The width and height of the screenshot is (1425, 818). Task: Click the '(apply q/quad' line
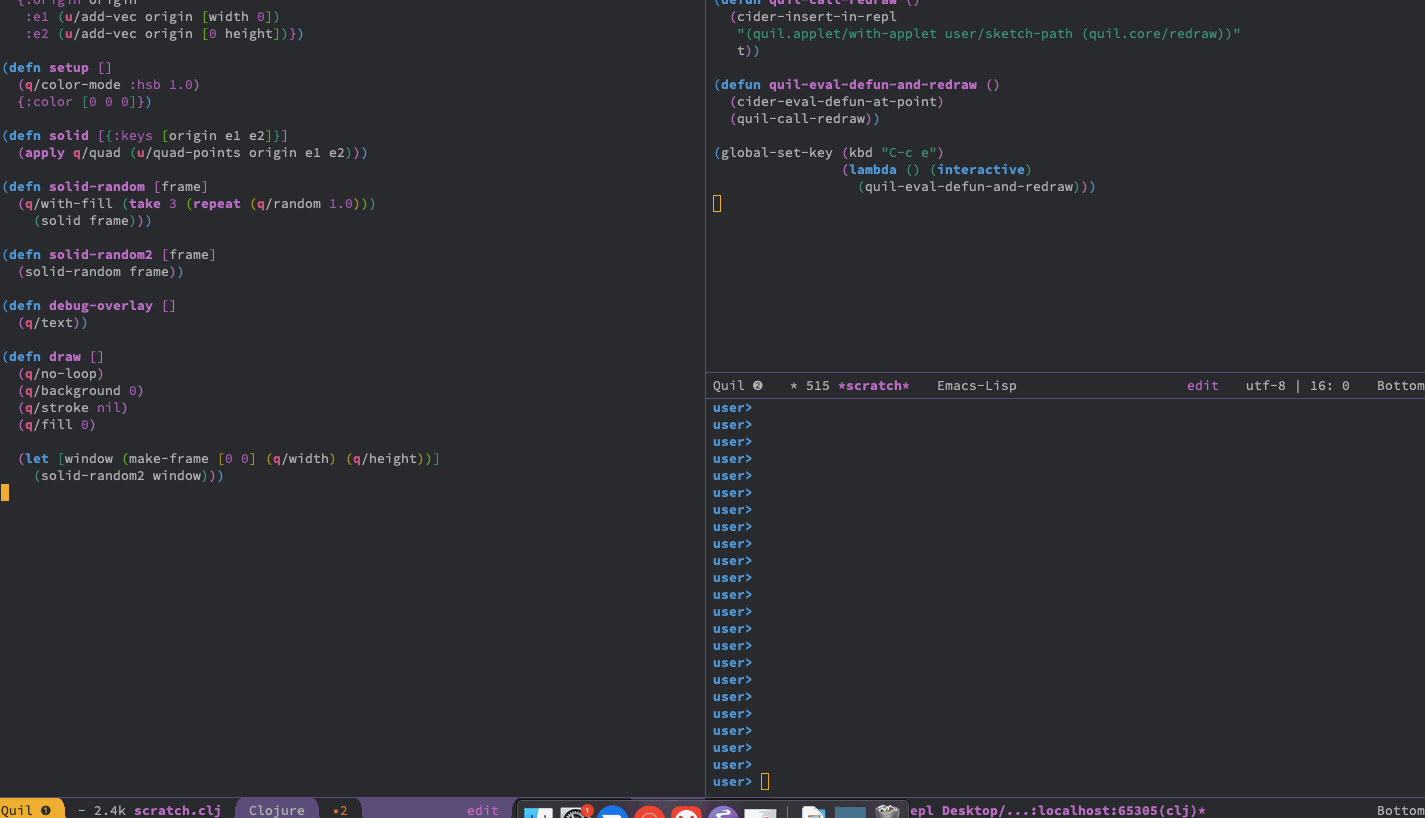[x=192, y=152]
